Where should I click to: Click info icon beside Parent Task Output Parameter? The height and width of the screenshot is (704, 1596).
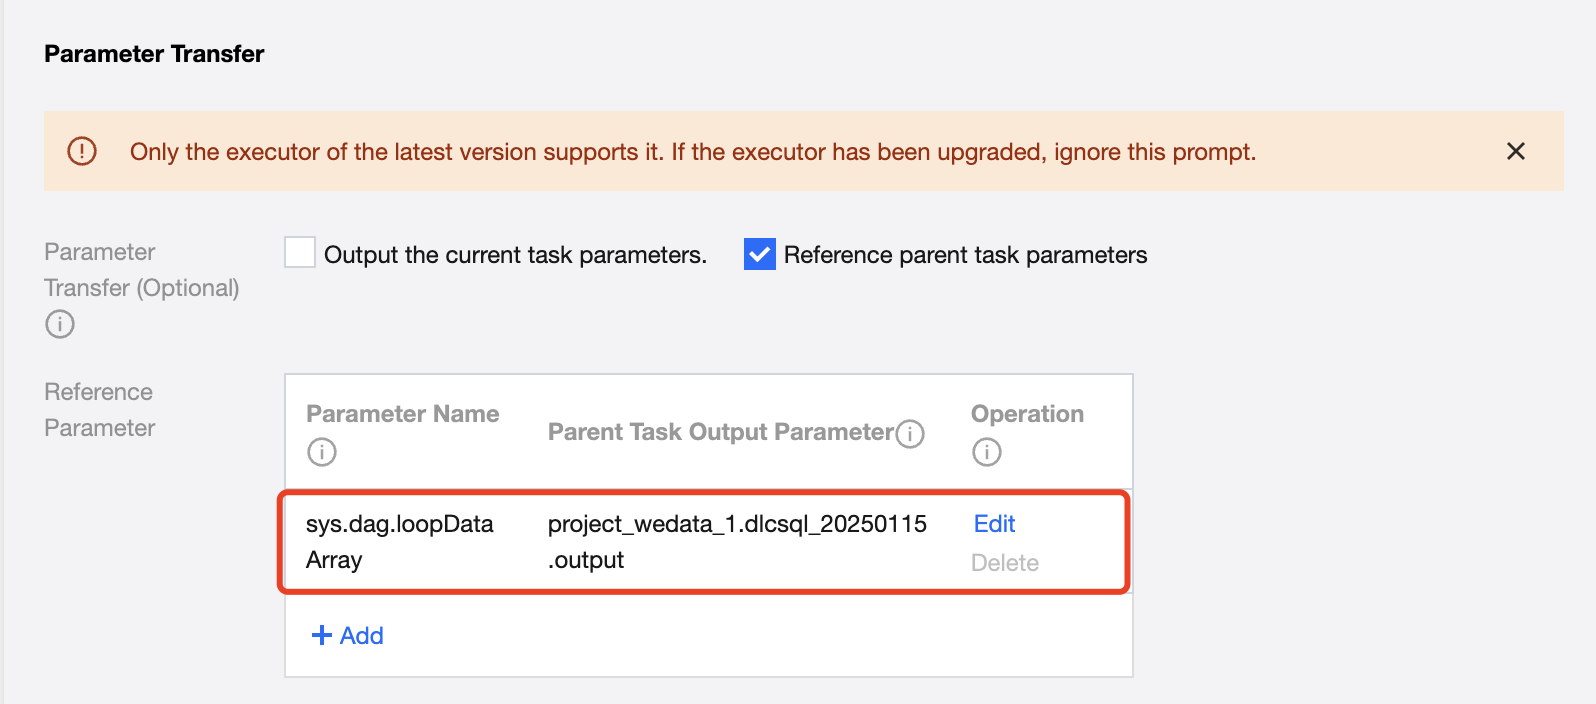[x=910, y=433]
